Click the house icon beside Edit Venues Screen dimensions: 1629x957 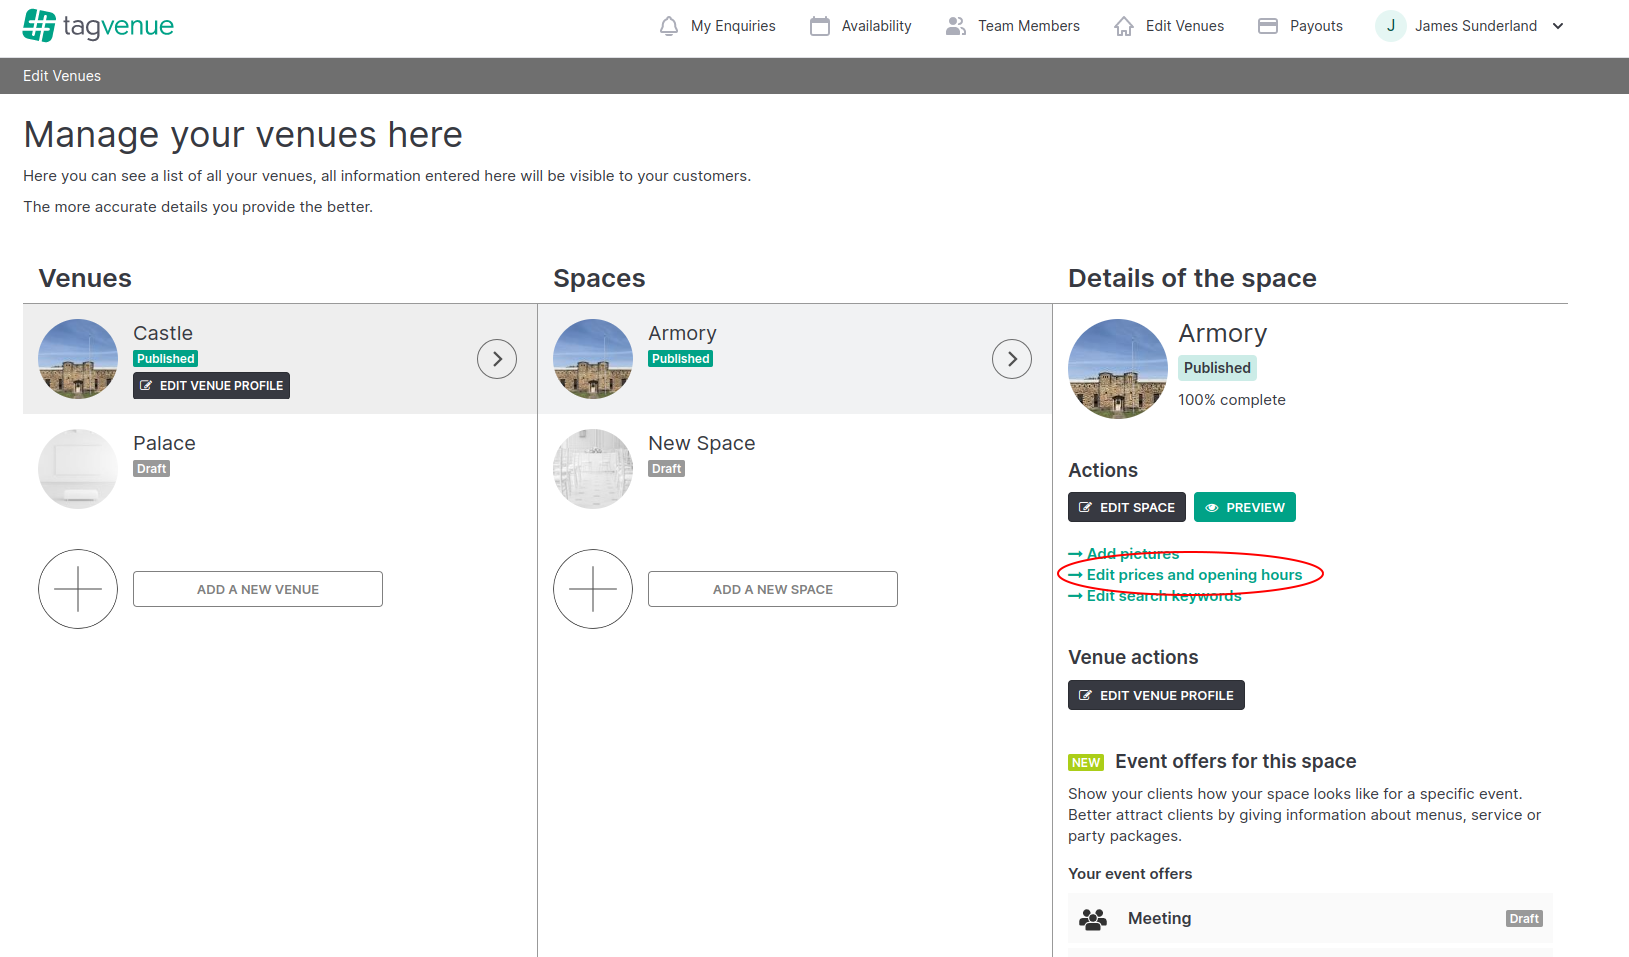[1124, 26]
